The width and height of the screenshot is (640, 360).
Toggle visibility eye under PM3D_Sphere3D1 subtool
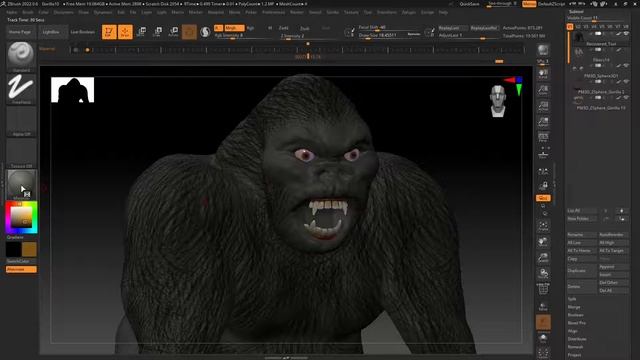tap(626, 82)
